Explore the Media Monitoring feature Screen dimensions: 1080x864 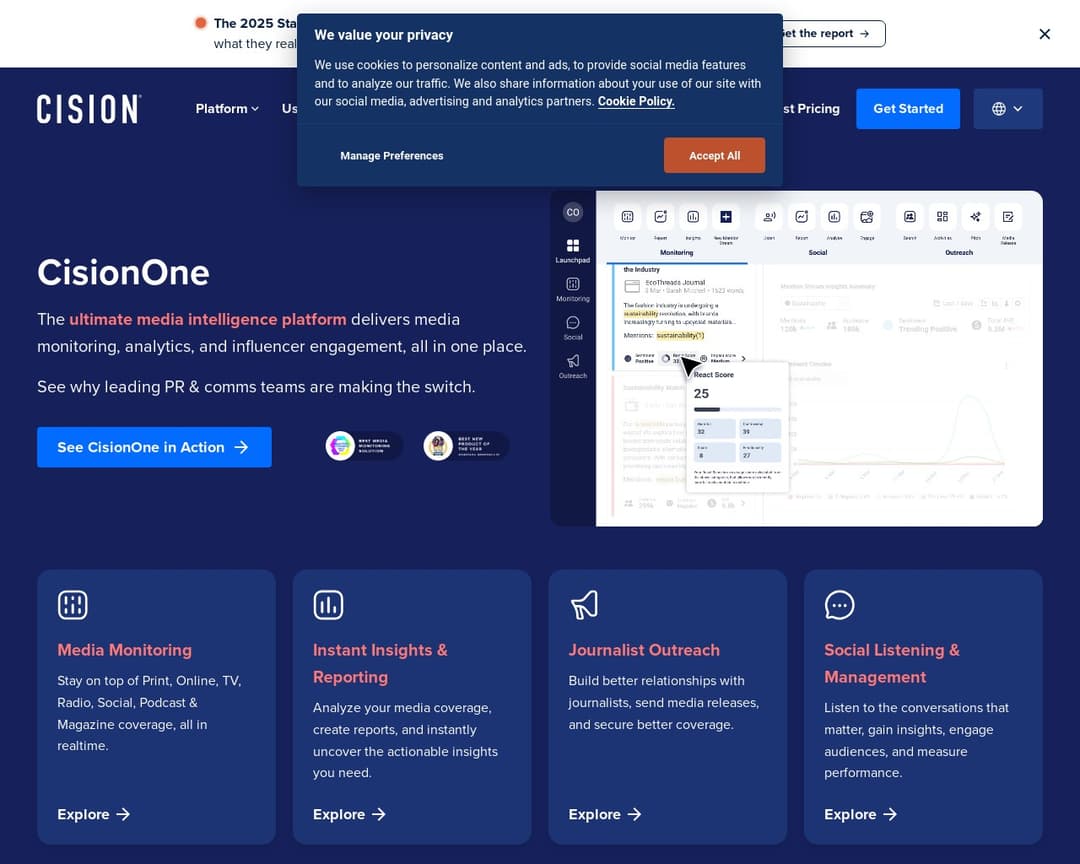point(94,814)
